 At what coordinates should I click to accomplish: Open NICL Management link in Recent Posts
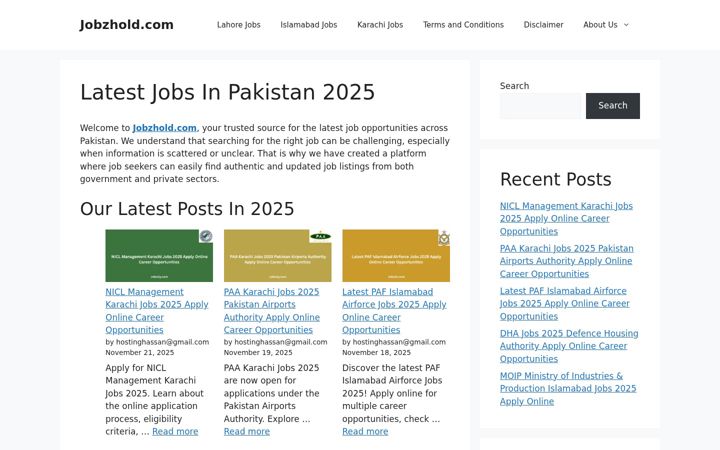[566, 219]
